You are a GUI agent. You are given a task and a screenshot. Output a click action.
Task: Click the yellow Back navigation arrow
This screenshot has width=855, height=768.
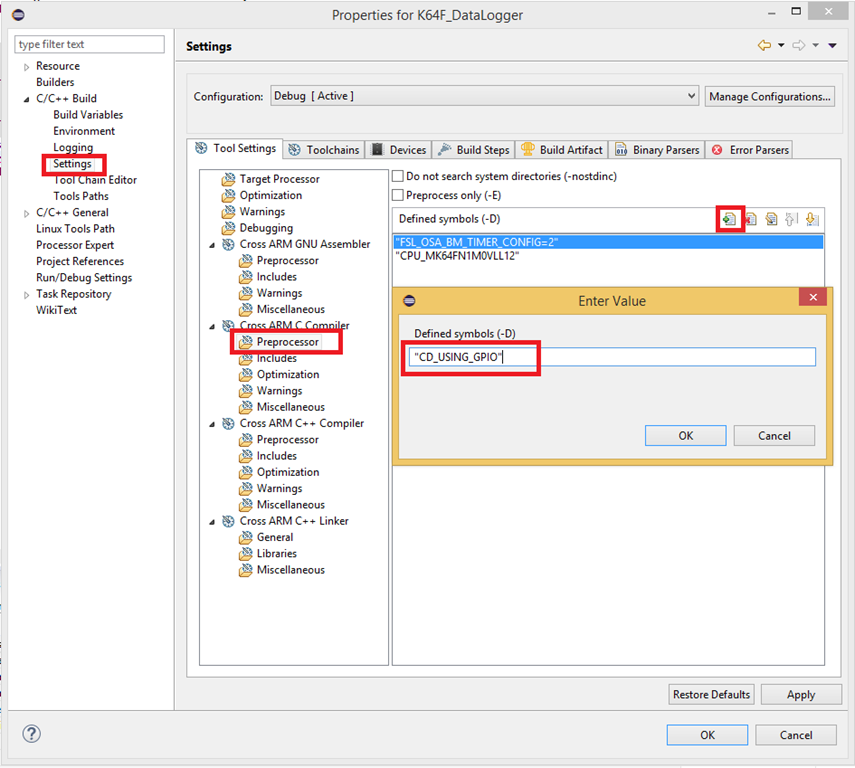pyautogui.click(x=765, y=46)
